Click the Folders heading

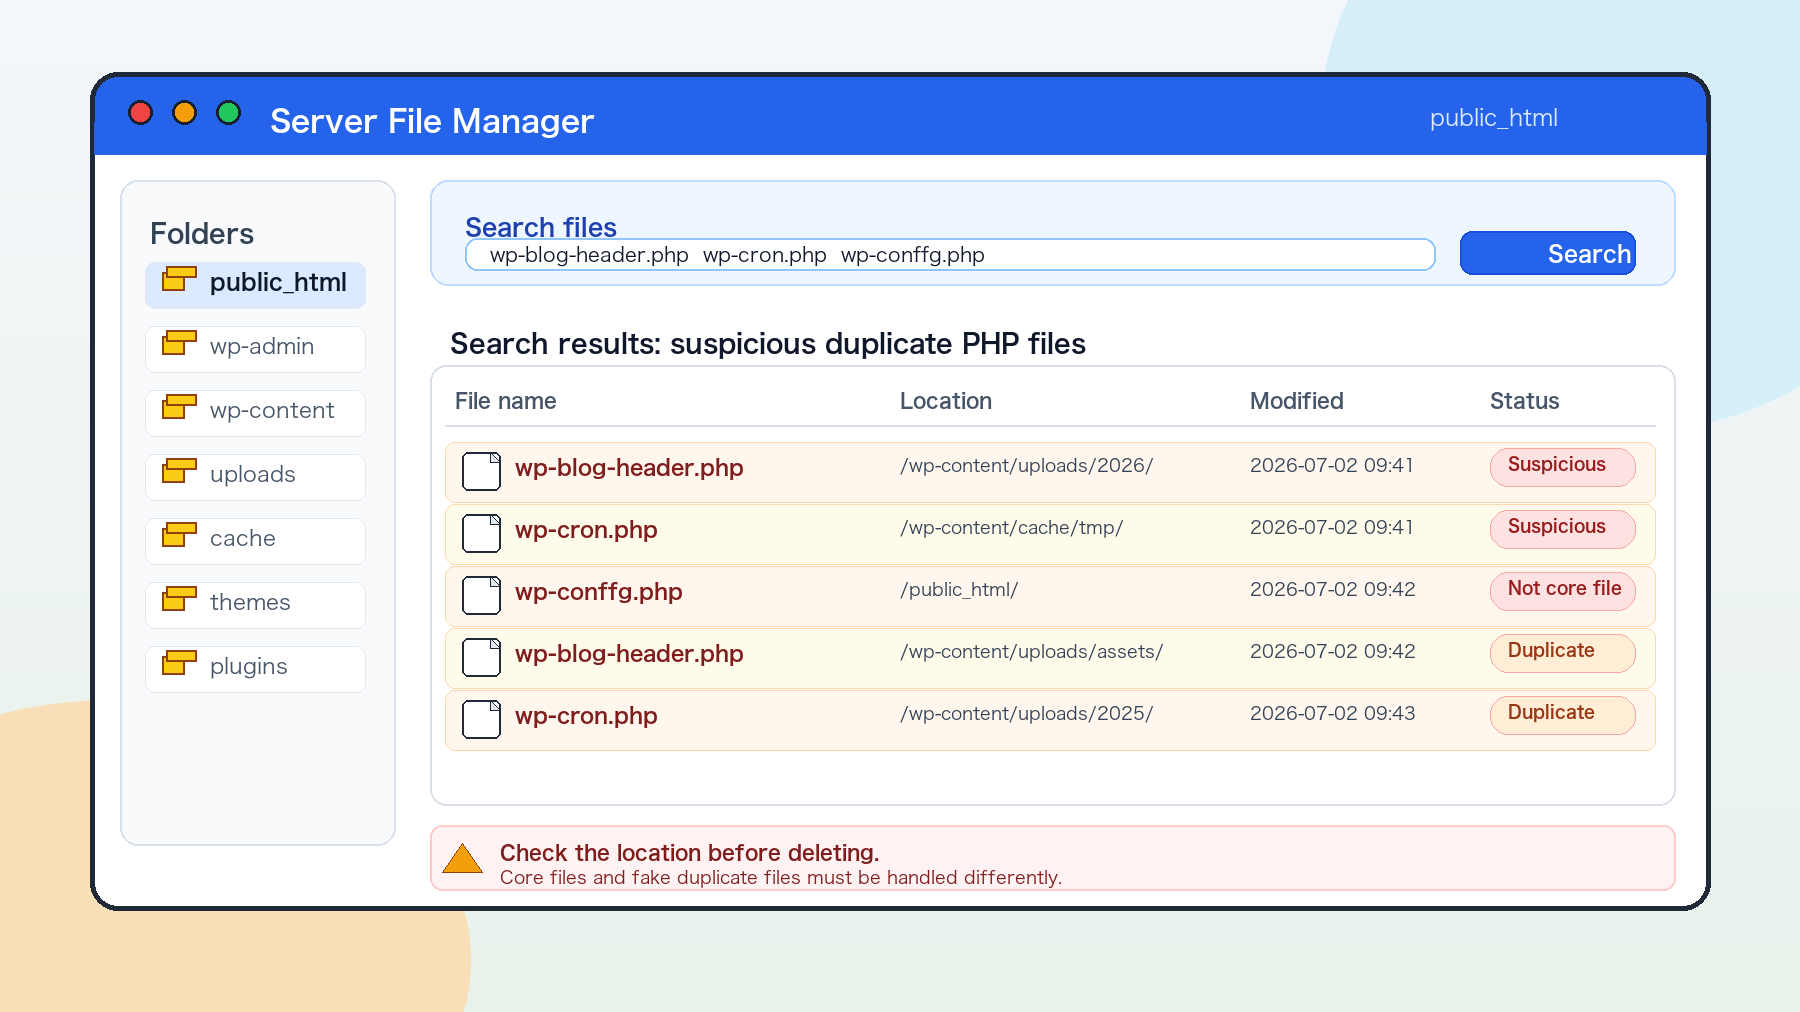[x=202, y=234]
